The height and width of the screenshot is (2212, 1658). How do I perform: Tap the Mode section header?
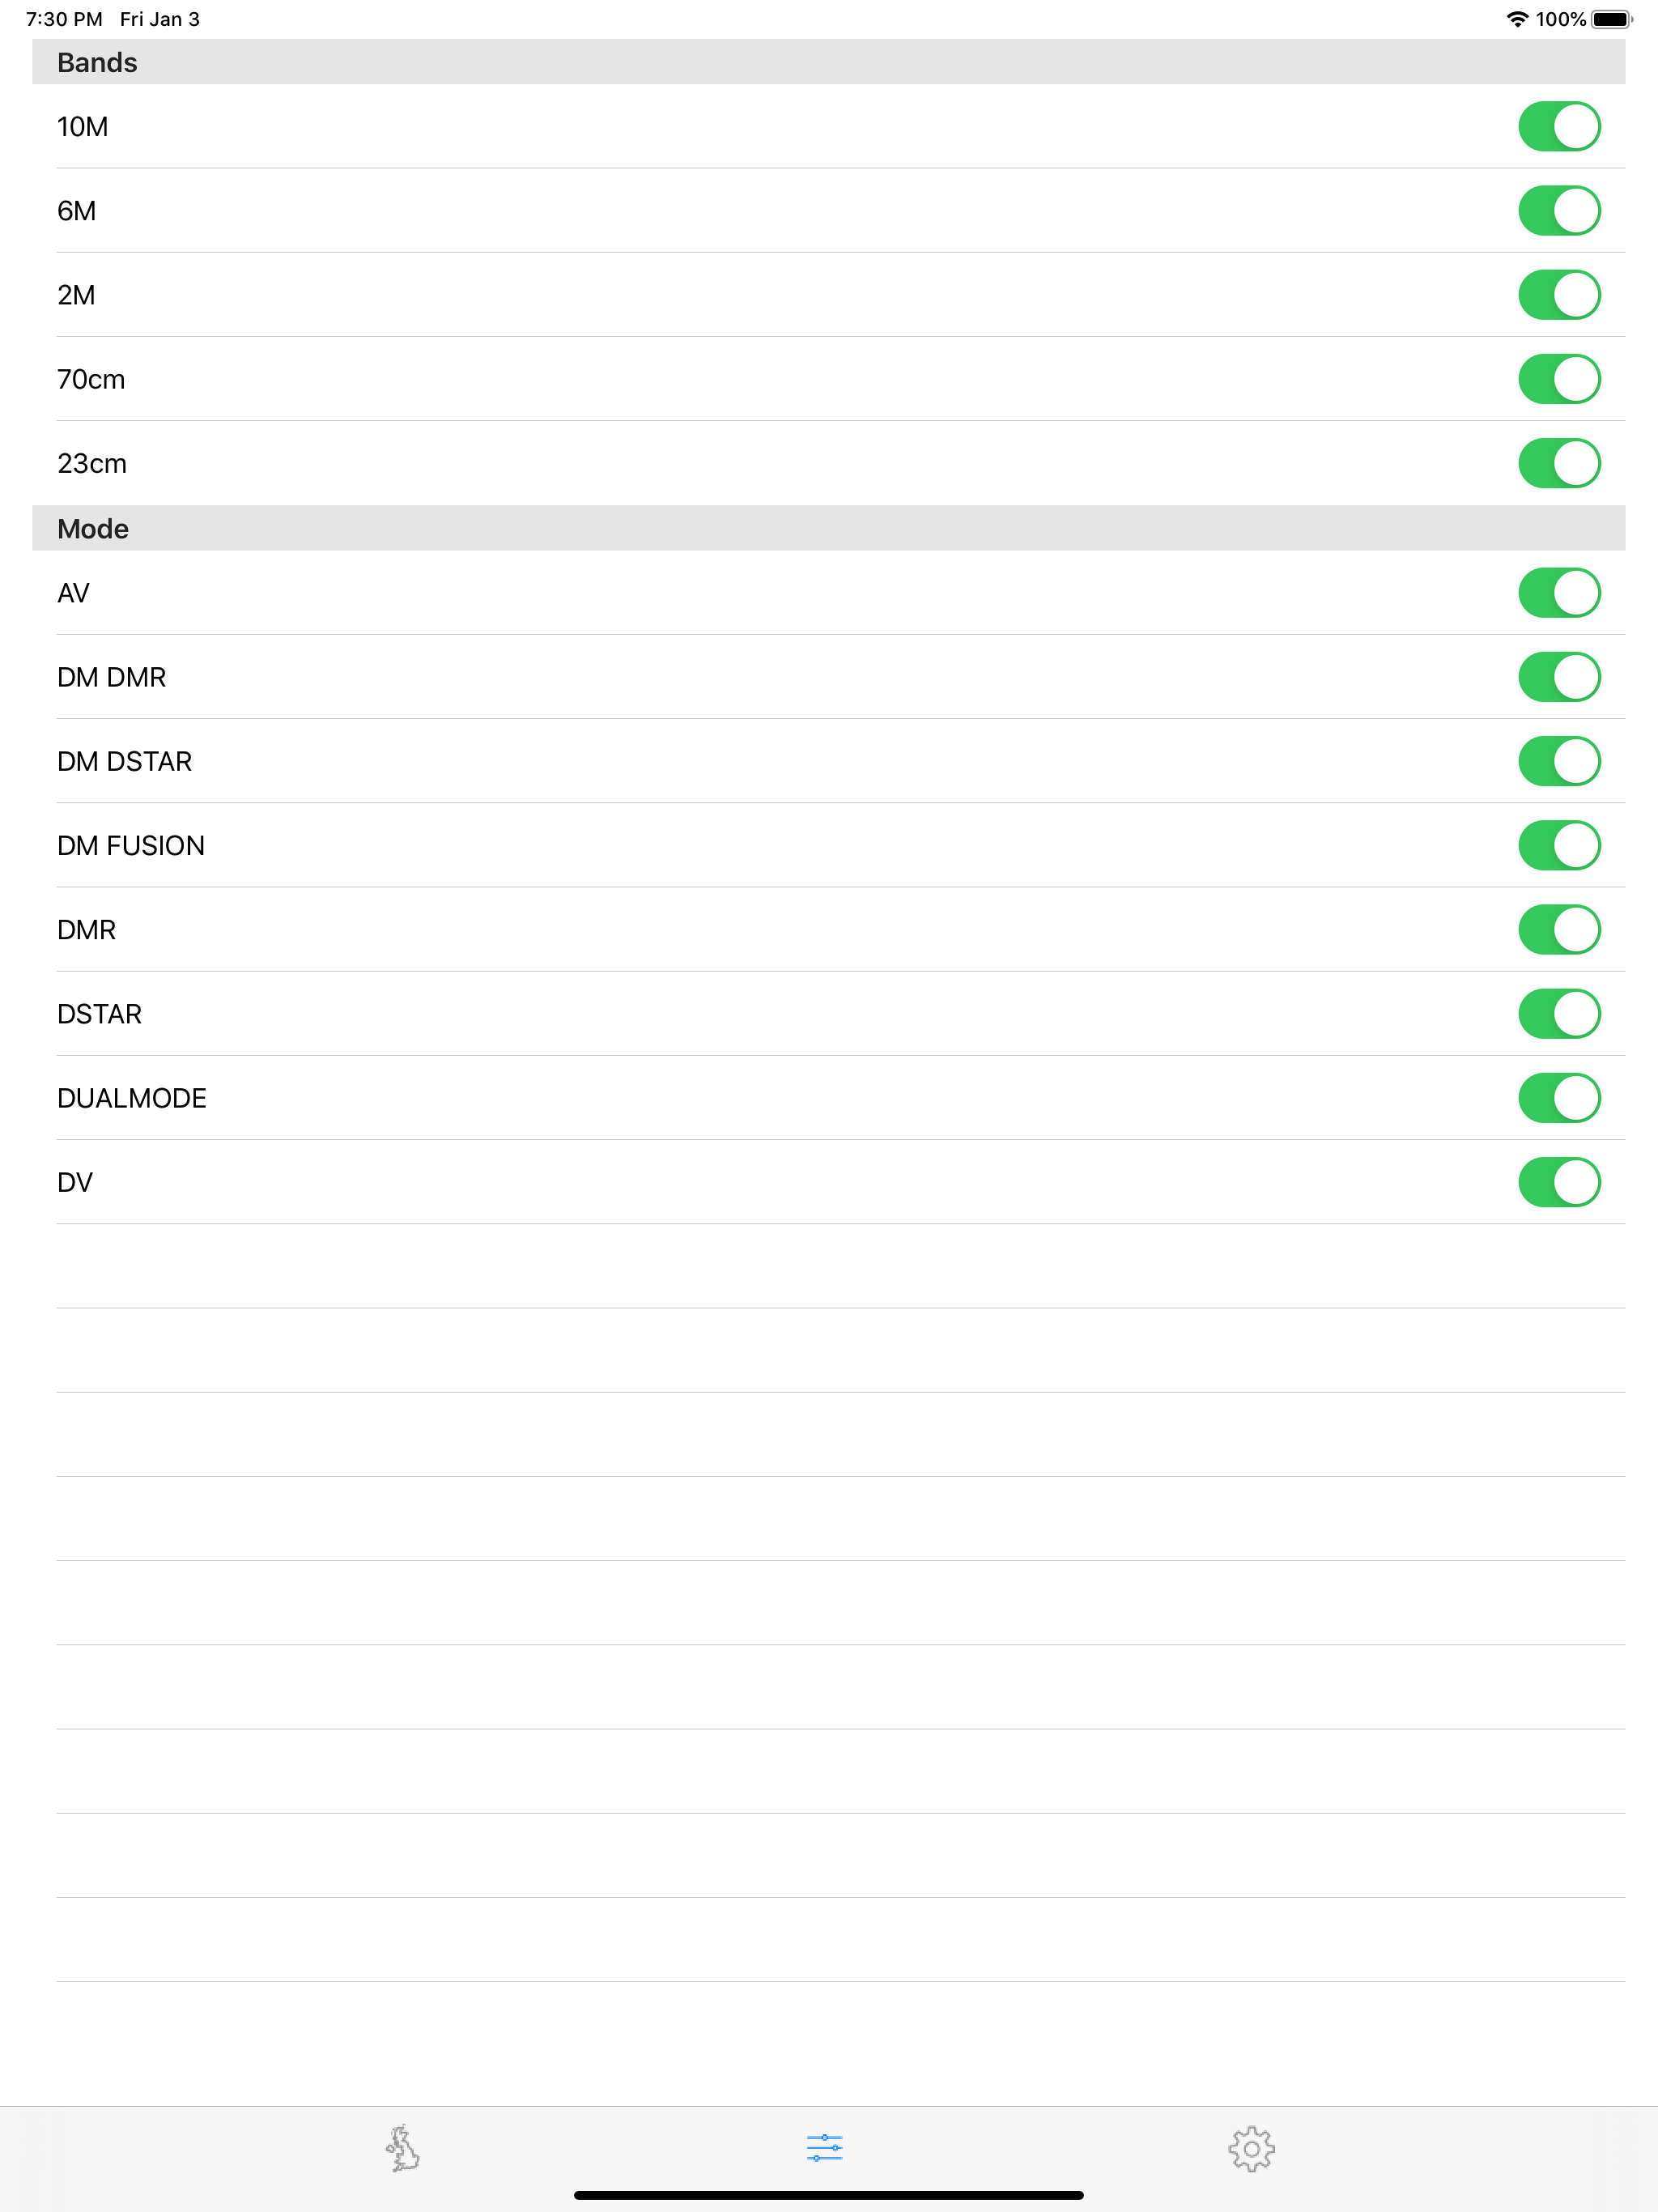828,528
